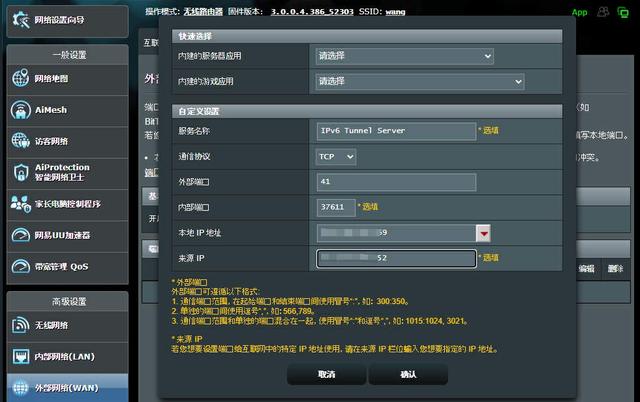Select 无线网络 label in the sidebar
The image size is (640, 402).
pos(51,325)
